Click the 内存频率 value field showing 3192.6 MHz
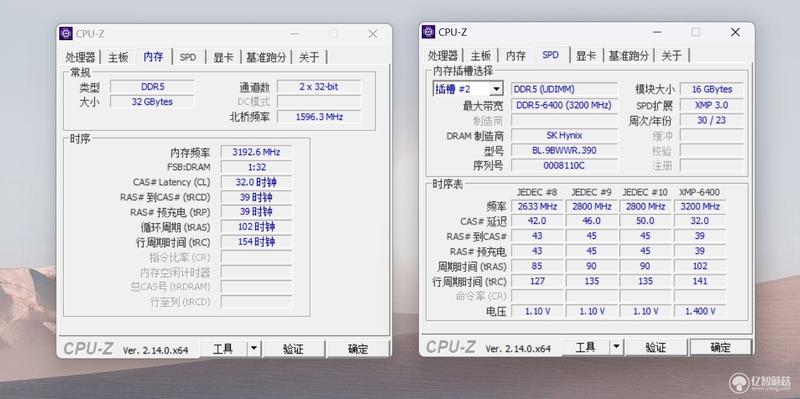The height and width of the screenshot is (399, 800). tap(256, 152)
